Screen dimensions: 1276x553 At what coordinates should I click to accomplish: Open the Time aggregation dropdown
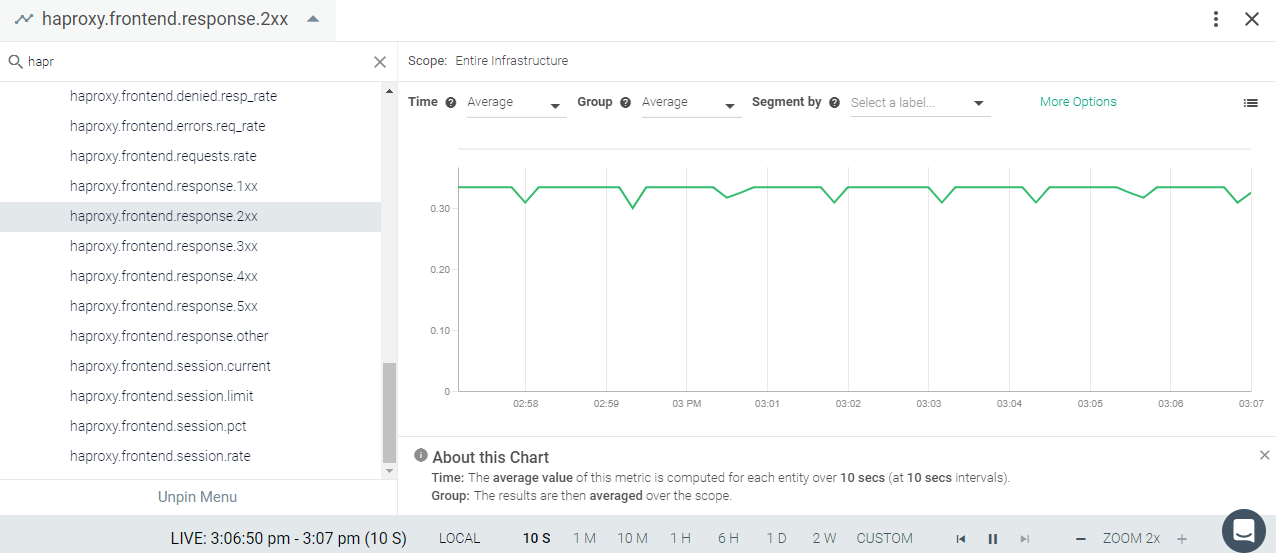(x=516, y=103)
